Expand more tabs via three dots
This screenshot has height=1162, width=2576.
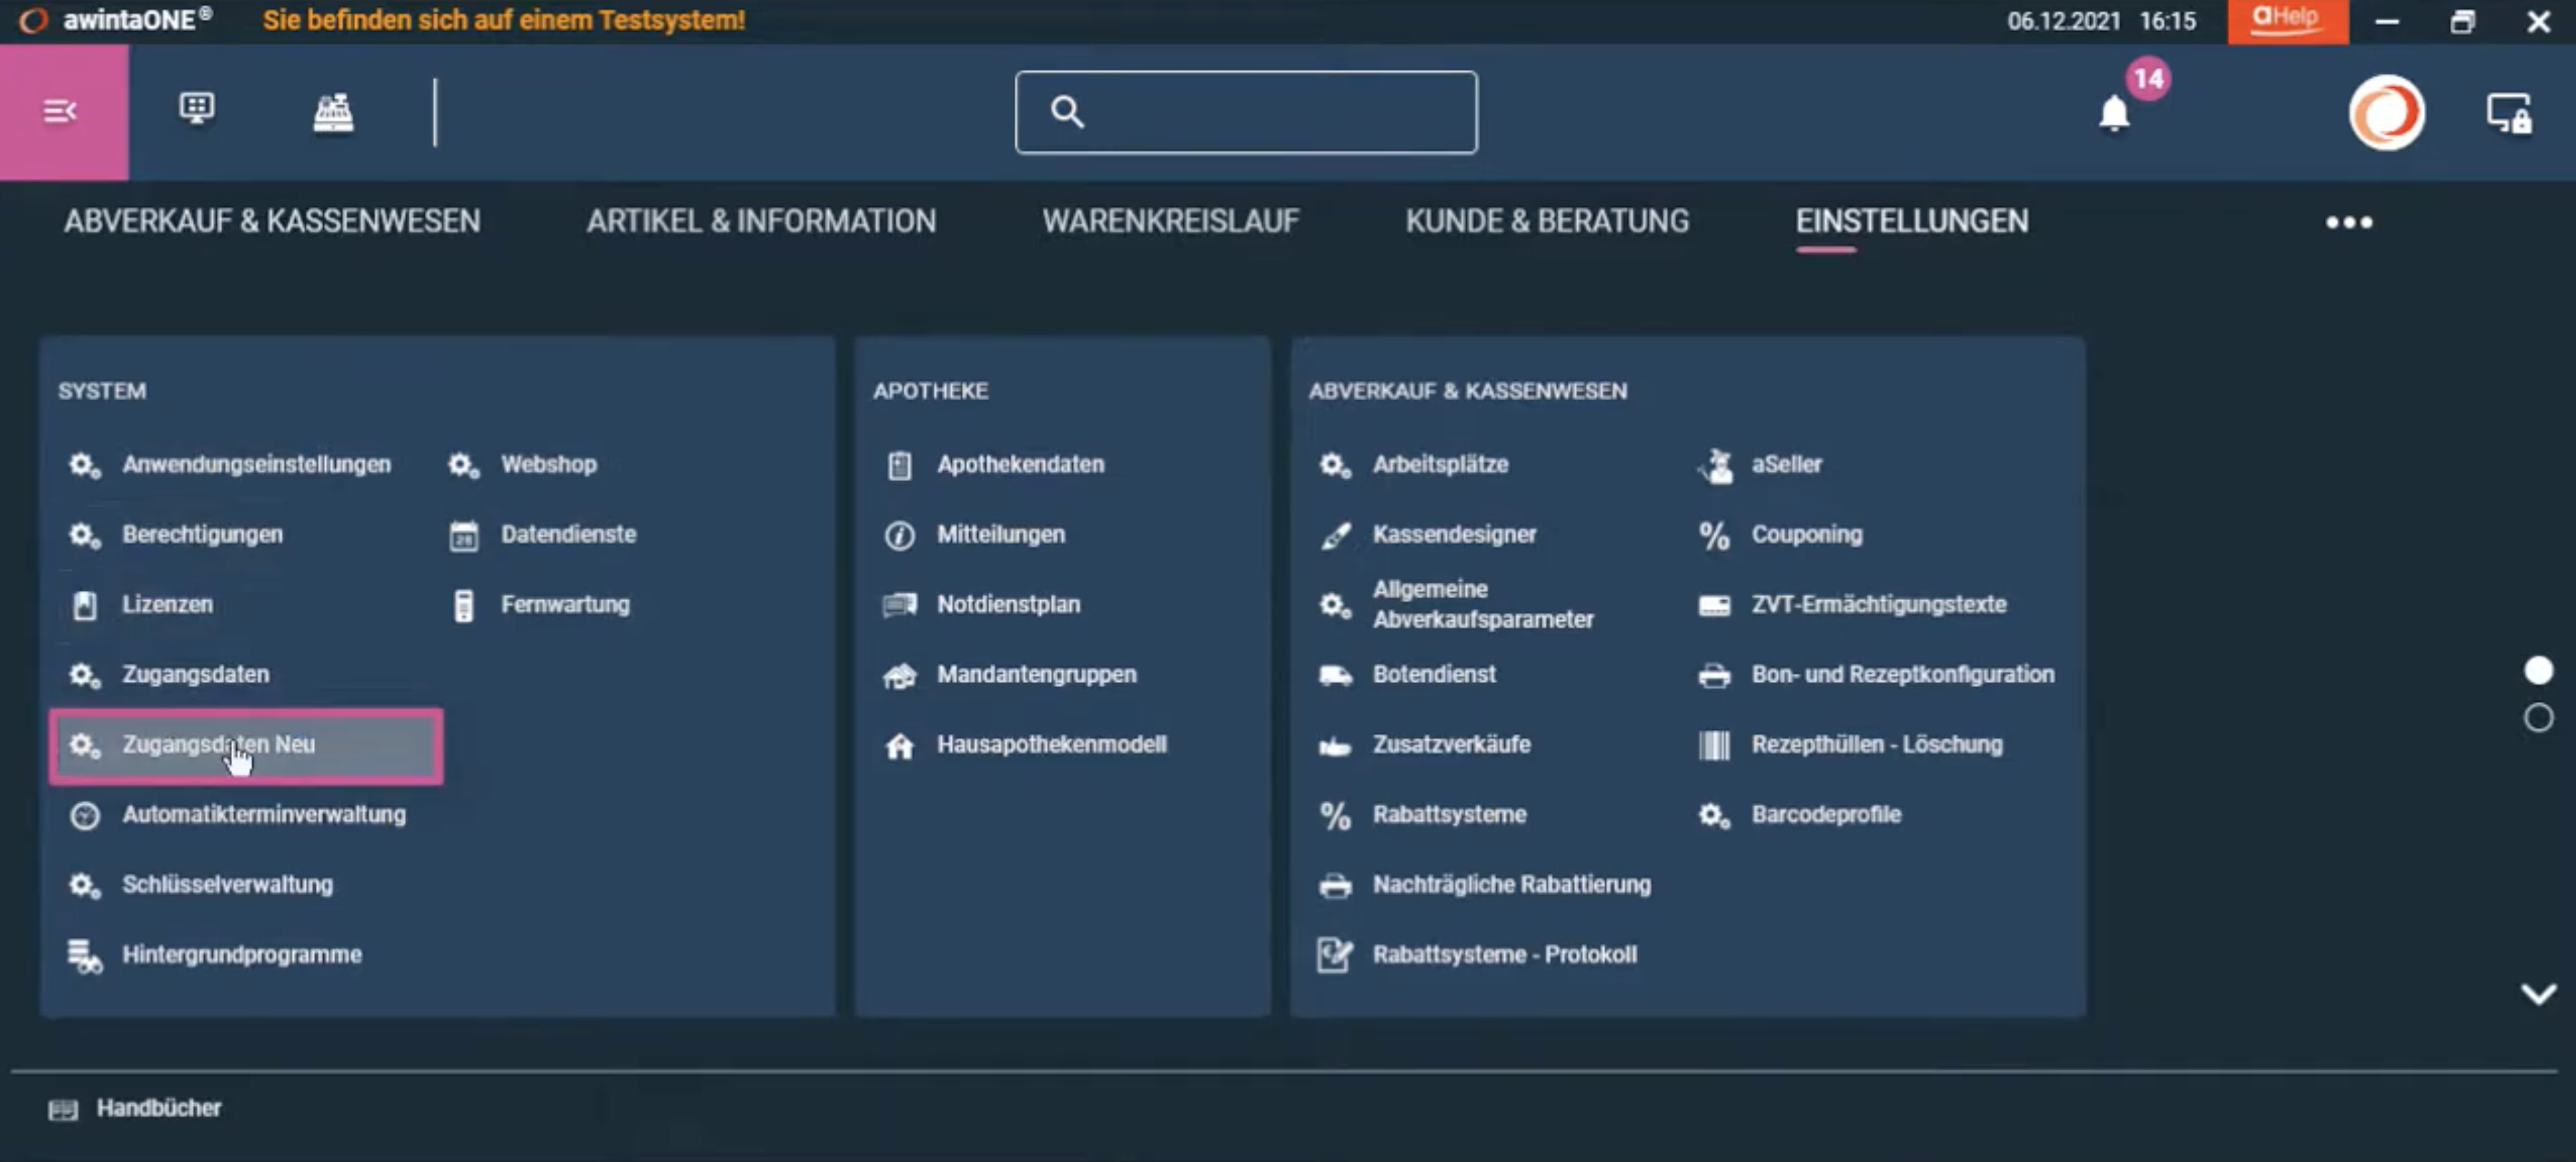(2349, 222)
